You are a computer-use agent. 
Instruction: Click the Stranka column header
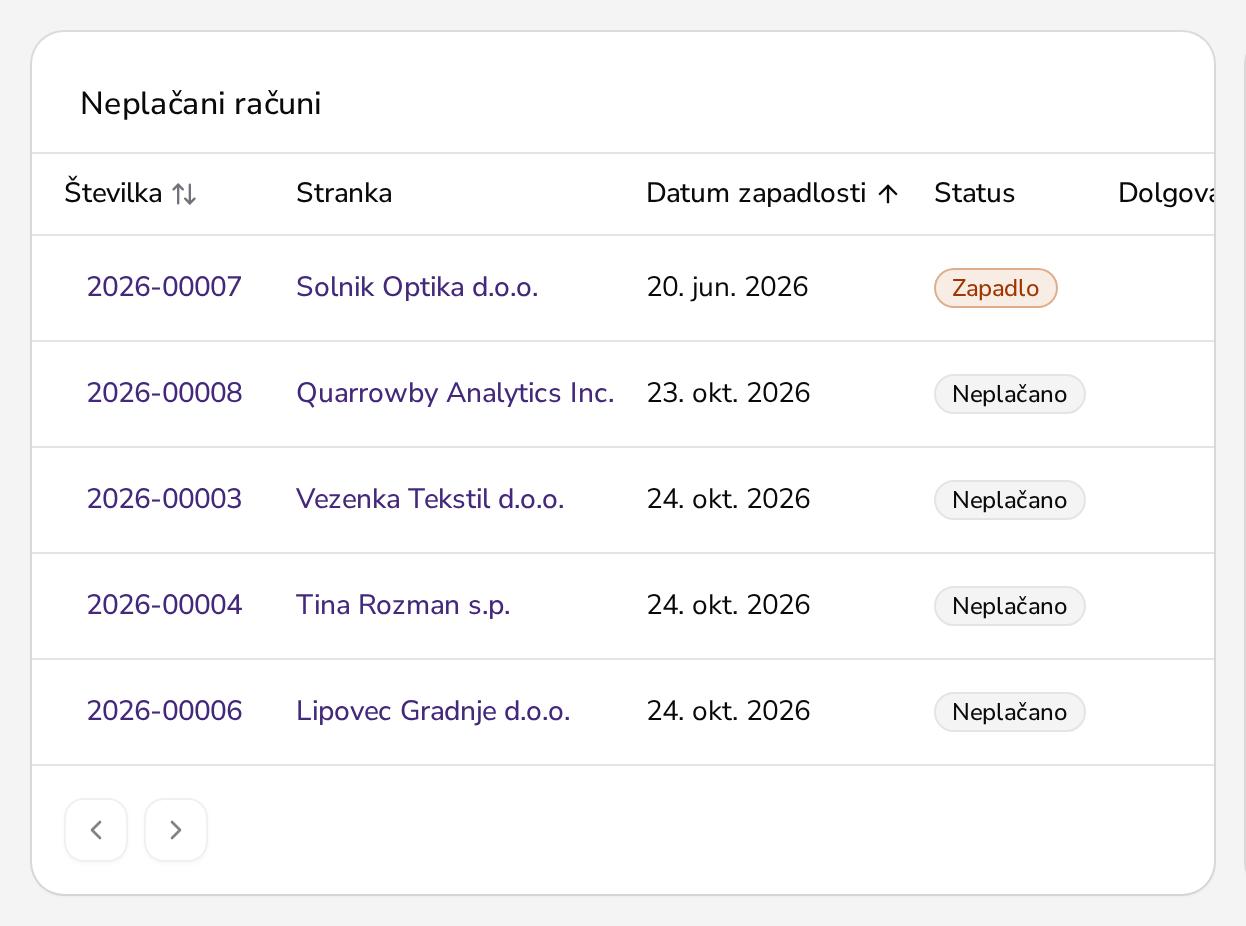344,194
